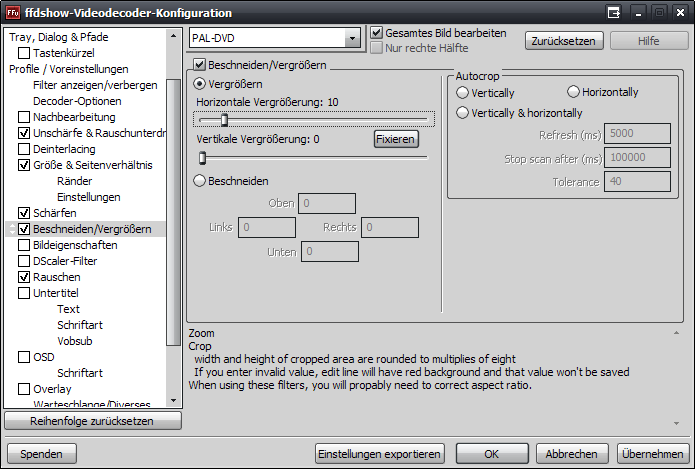Click the ffdshow app icon in title bar
This screenshot has width=695, height=469.
(x=13, y=13)
